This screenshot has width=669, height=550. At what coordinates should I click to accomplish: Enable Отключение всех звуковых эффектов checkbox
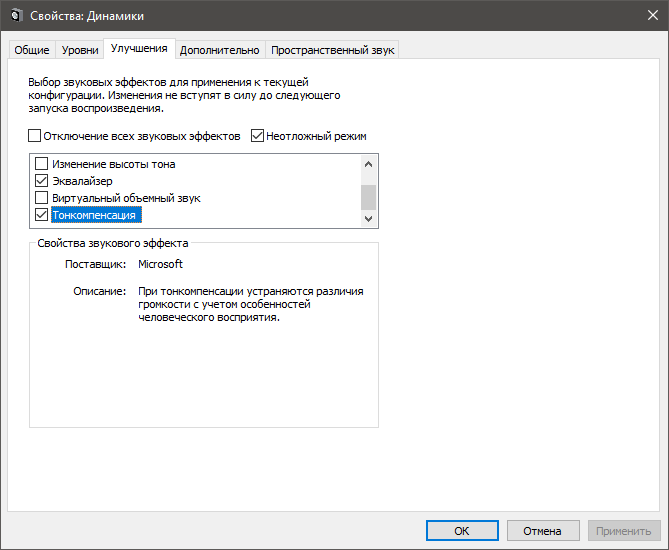pyautogui.click(x=35, y=136)
